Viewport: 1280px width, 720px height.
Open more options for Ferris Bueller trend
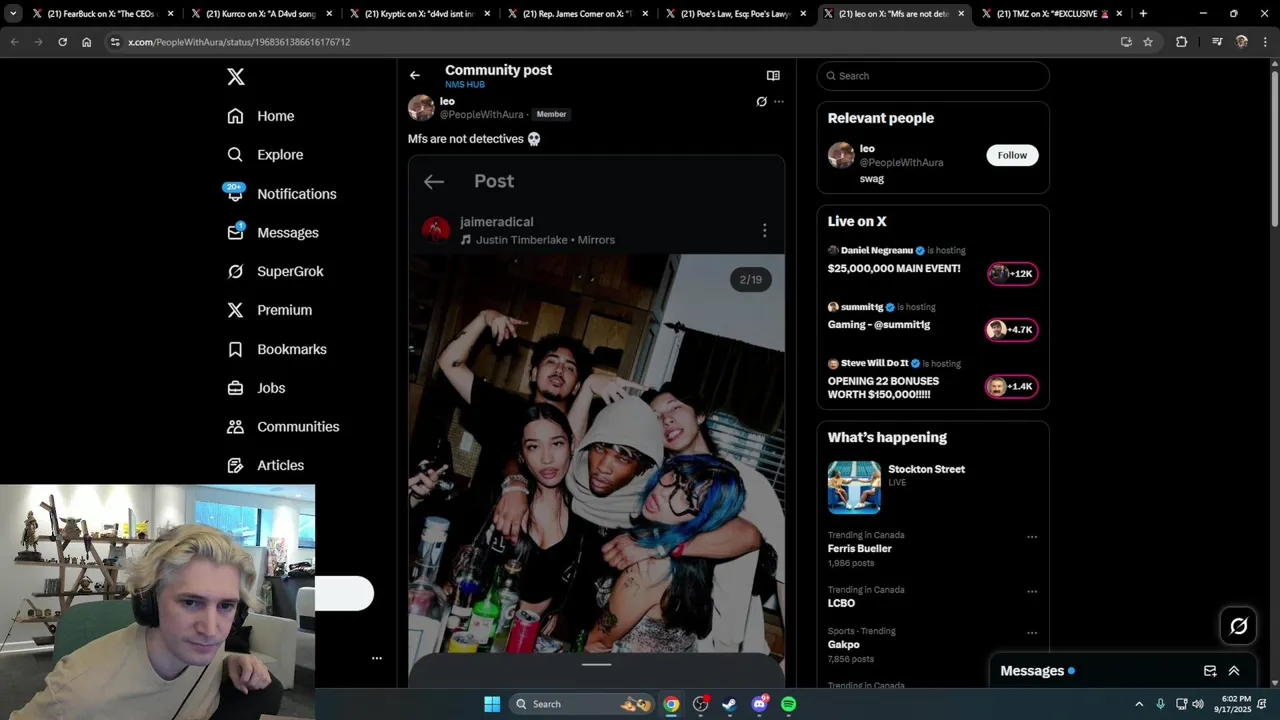click(x=1032, y=537)
